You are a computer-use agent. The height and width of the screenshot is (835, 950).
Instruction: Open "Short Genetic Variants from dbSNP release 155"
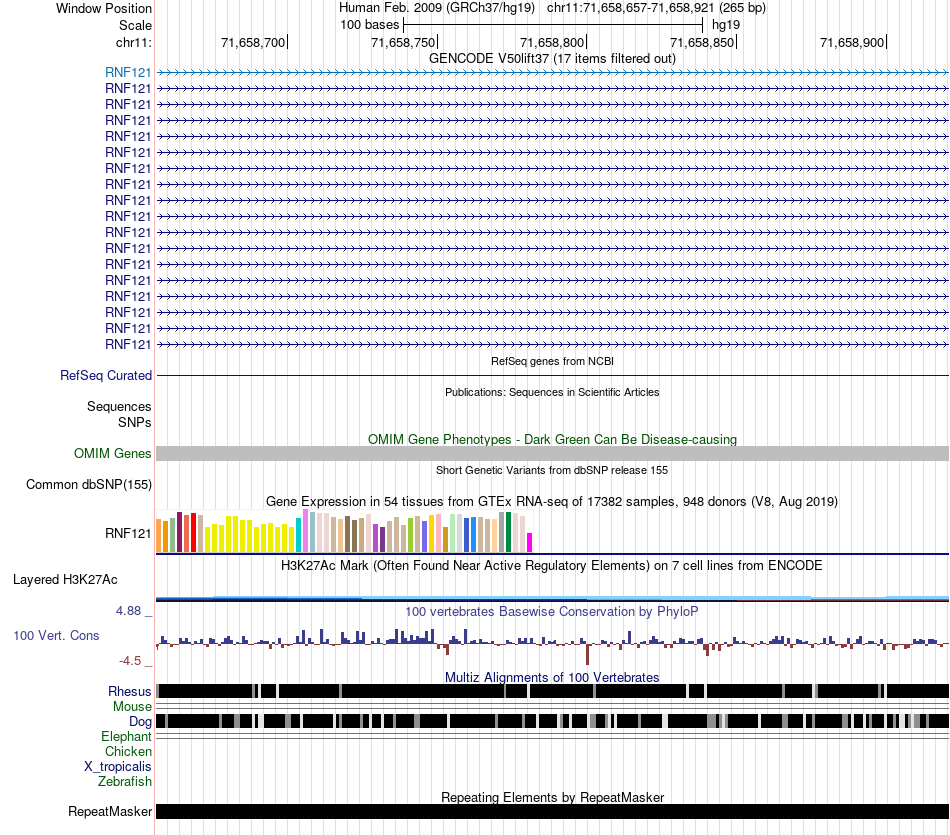click(x=552, y=470)
